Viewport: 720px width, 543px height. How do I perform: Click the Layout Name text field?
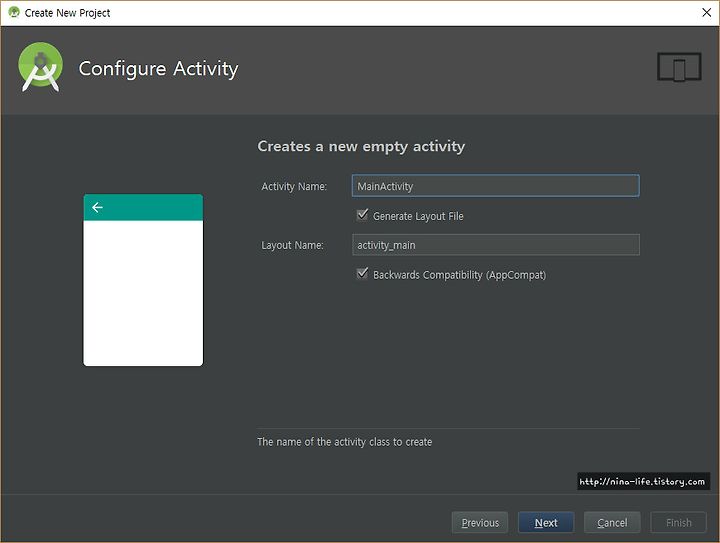pos(495,245)
